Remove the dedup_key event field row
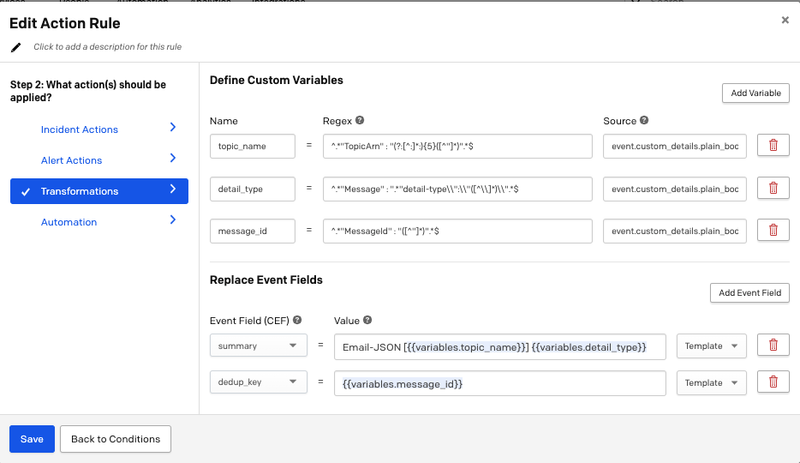The width and height of the screenshot is (800, 463). click(772, 383)
